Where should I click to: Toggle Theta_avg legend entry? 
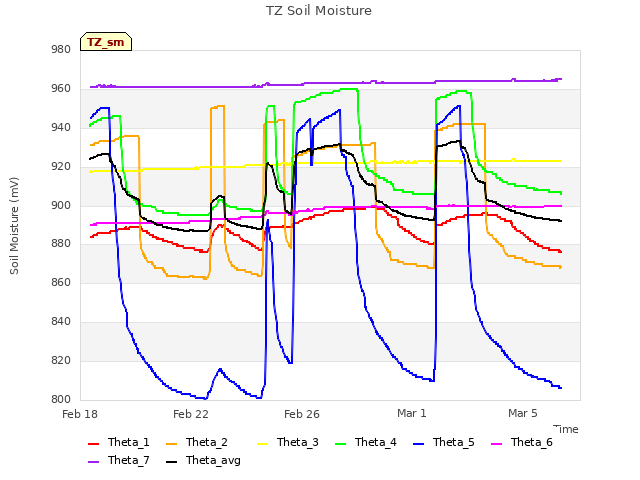[203, 460]
